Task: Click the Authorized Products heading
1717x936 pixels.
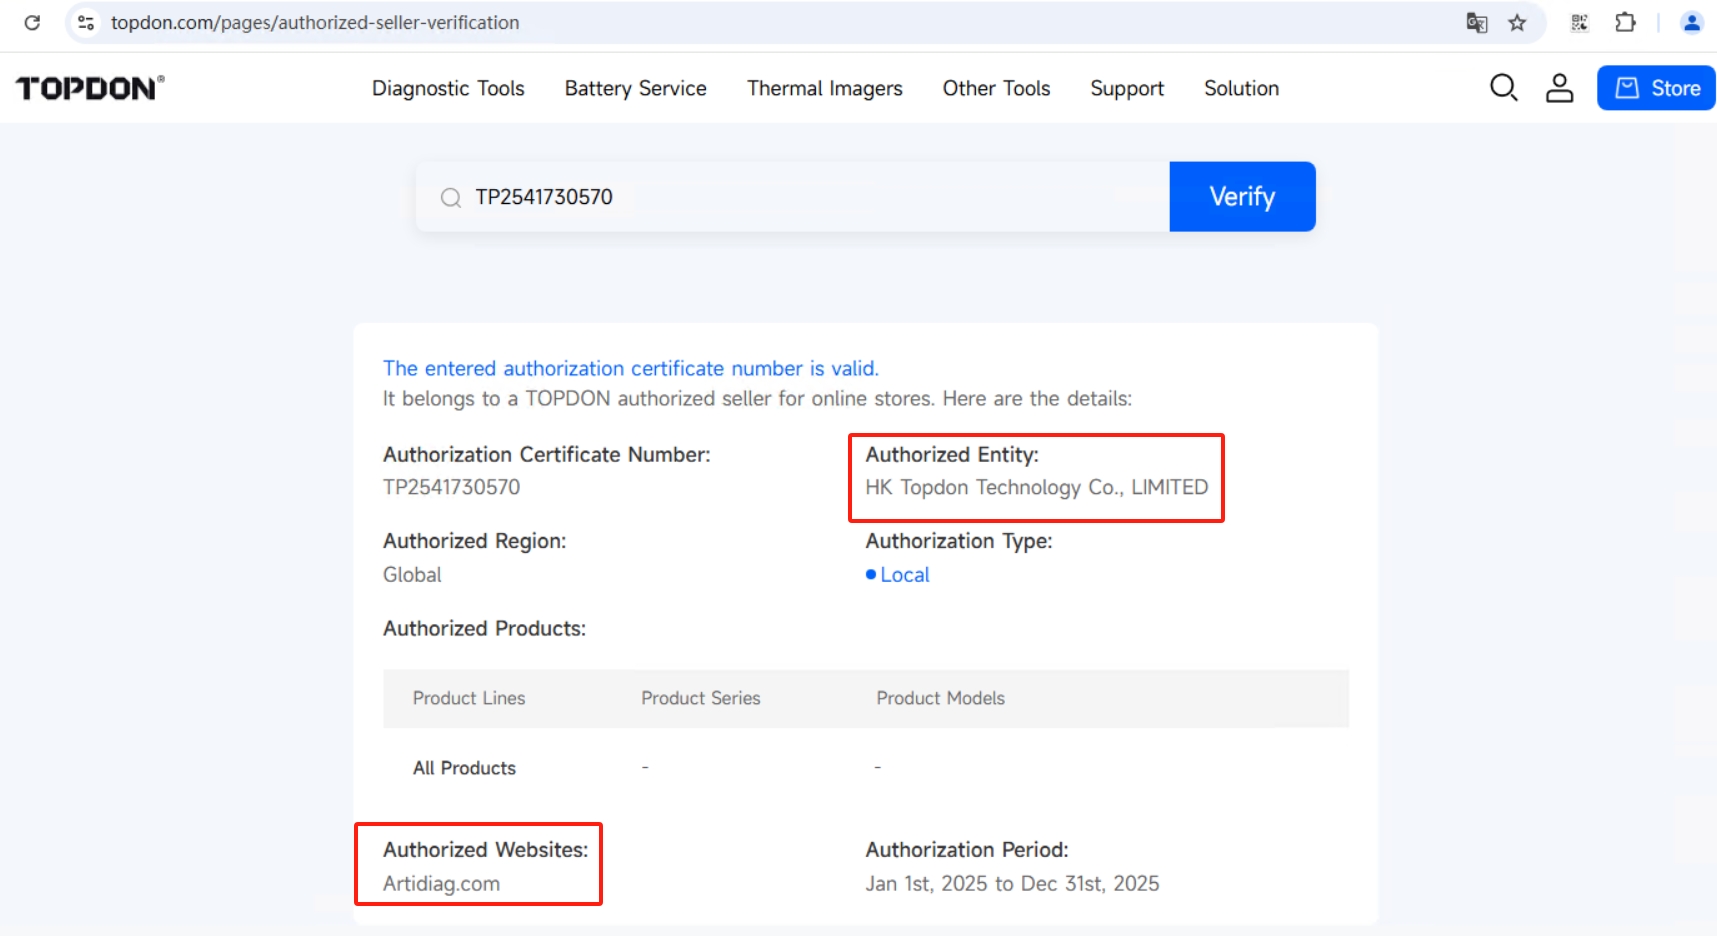Action: click(485, 629)
